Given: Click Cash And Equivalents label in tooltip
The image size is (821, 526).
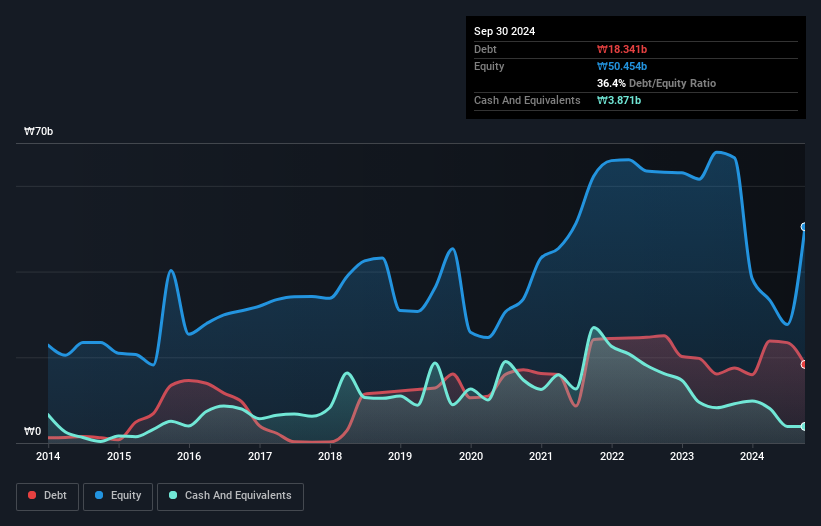Looking at the screenshot, I should tap(527, 100).
